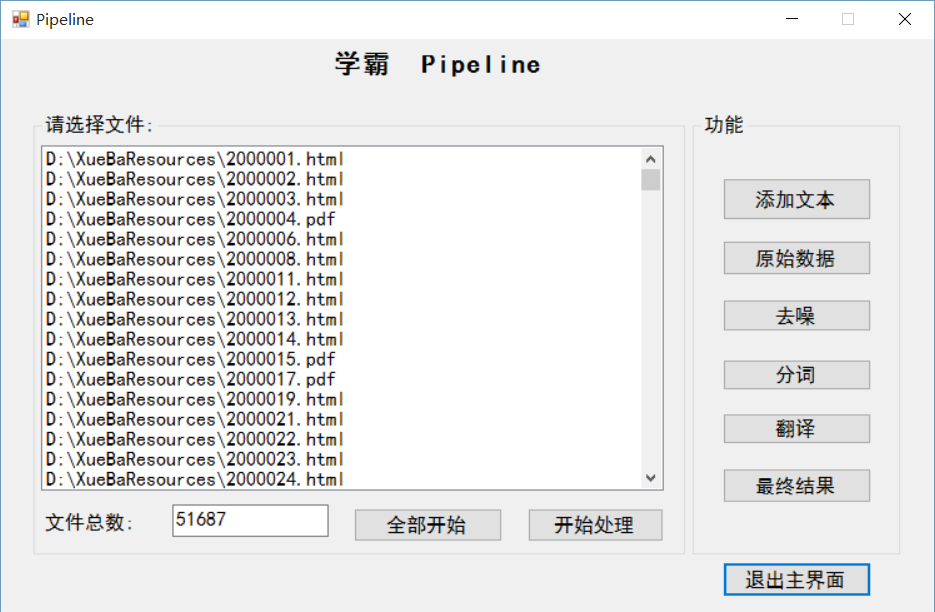Click the file list scrollbar thumb
This screenshot has width=935, height=612.
click(x=651, y=180)
